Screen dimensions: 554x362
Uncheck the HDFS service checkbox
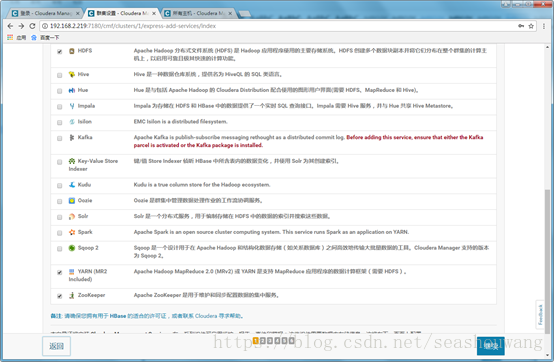coord(59,52)
